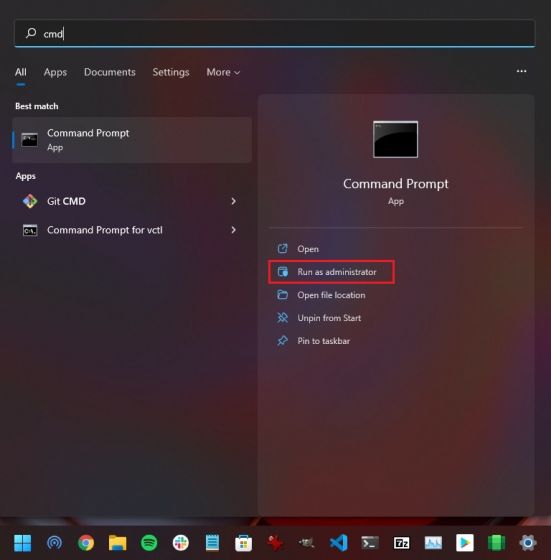This screenshot has height=560, width=551.
Task: Click the large Command Prompt preview thumbnail
Action: tap(395, 140)
